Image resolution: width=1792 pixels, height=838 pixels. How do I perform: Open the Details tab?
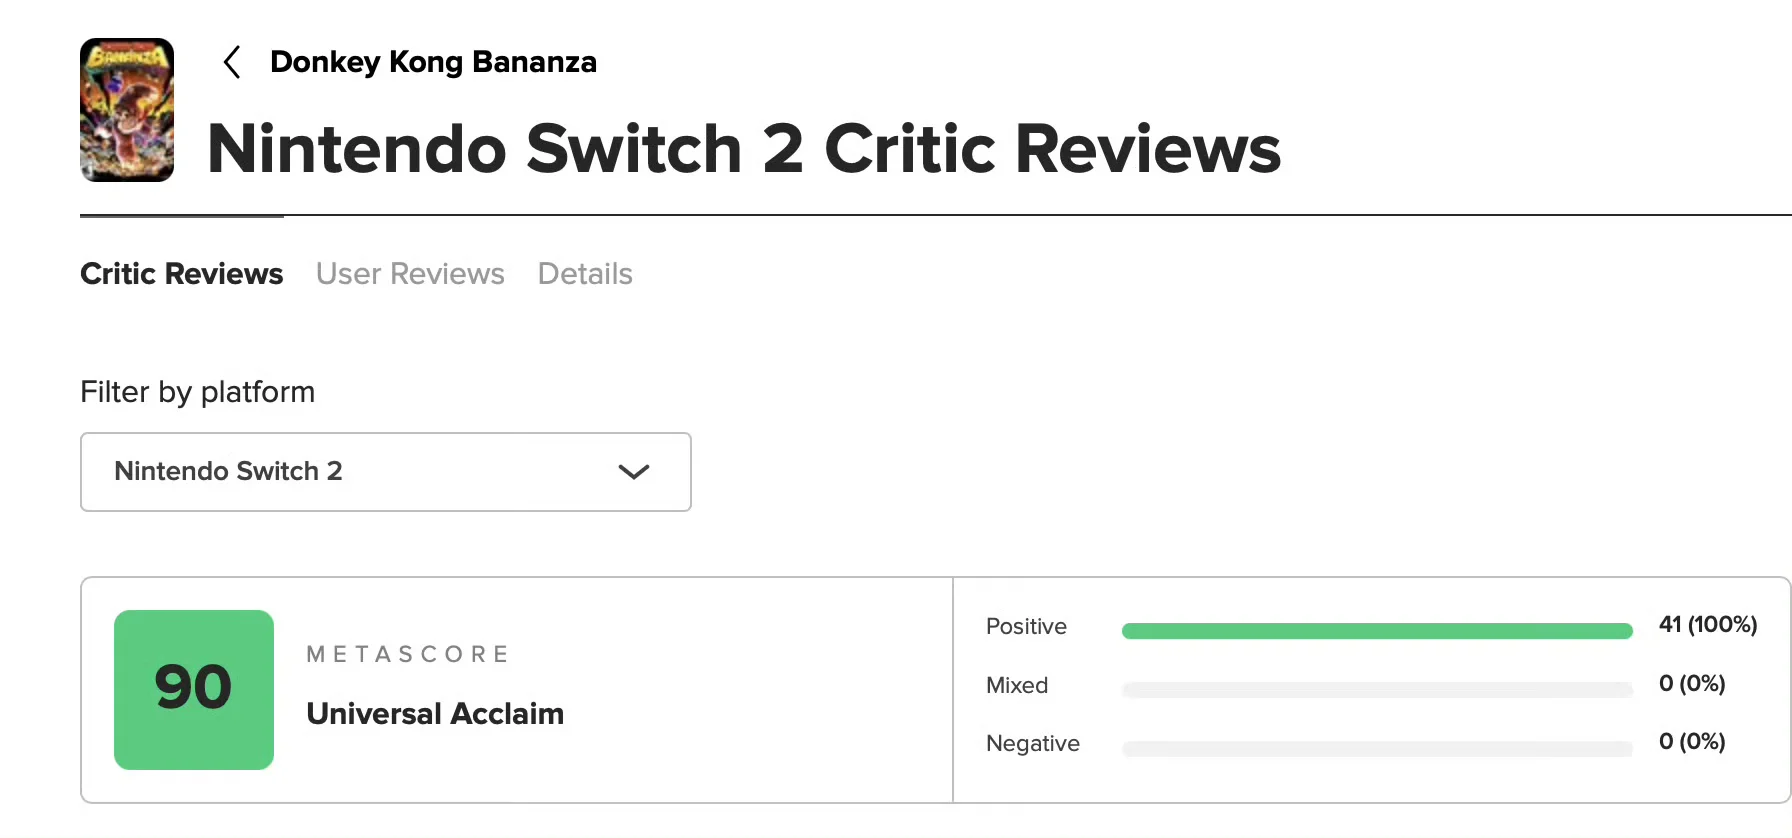tap(585, 274)
